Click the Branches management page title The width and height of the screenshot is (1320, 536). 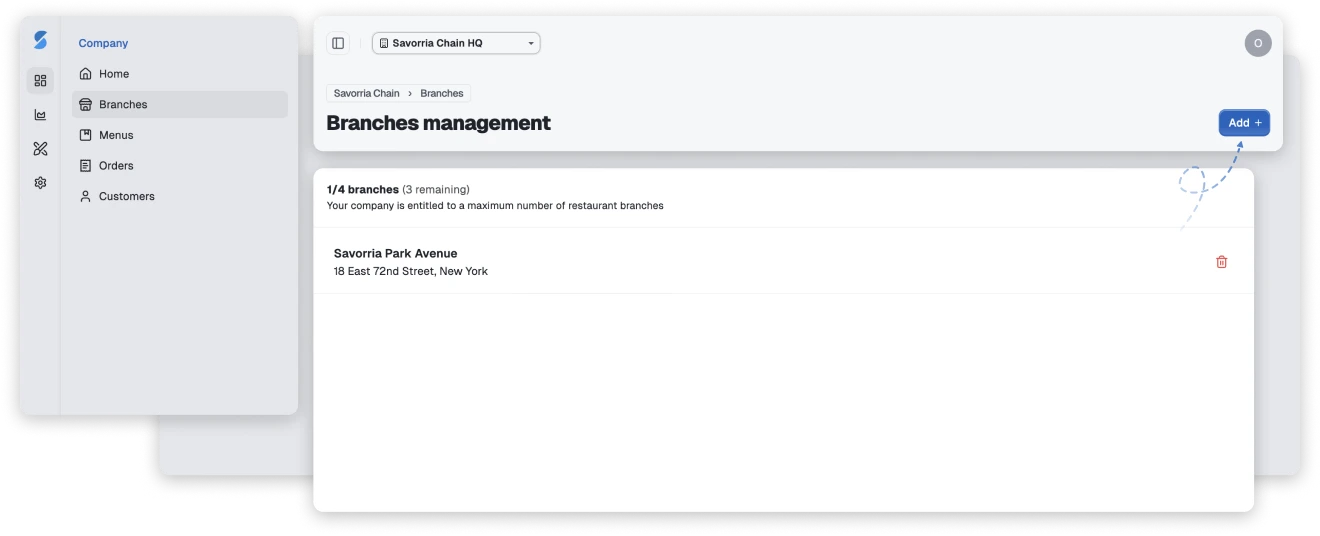click(438, 123)
